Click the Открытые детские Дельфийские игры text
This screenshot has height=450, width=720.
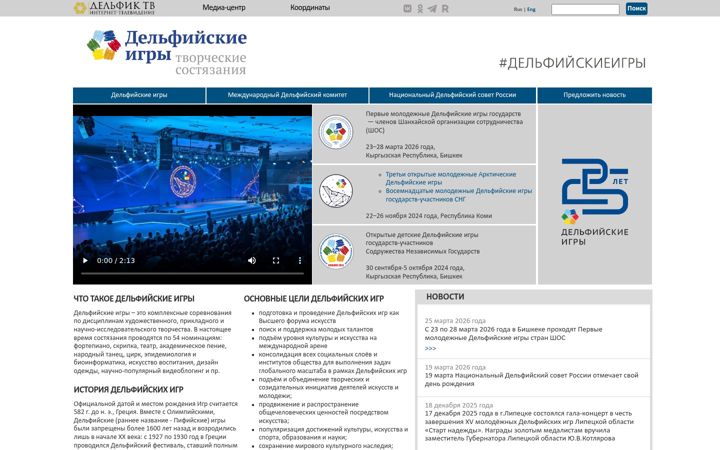[x=422, y=243]
